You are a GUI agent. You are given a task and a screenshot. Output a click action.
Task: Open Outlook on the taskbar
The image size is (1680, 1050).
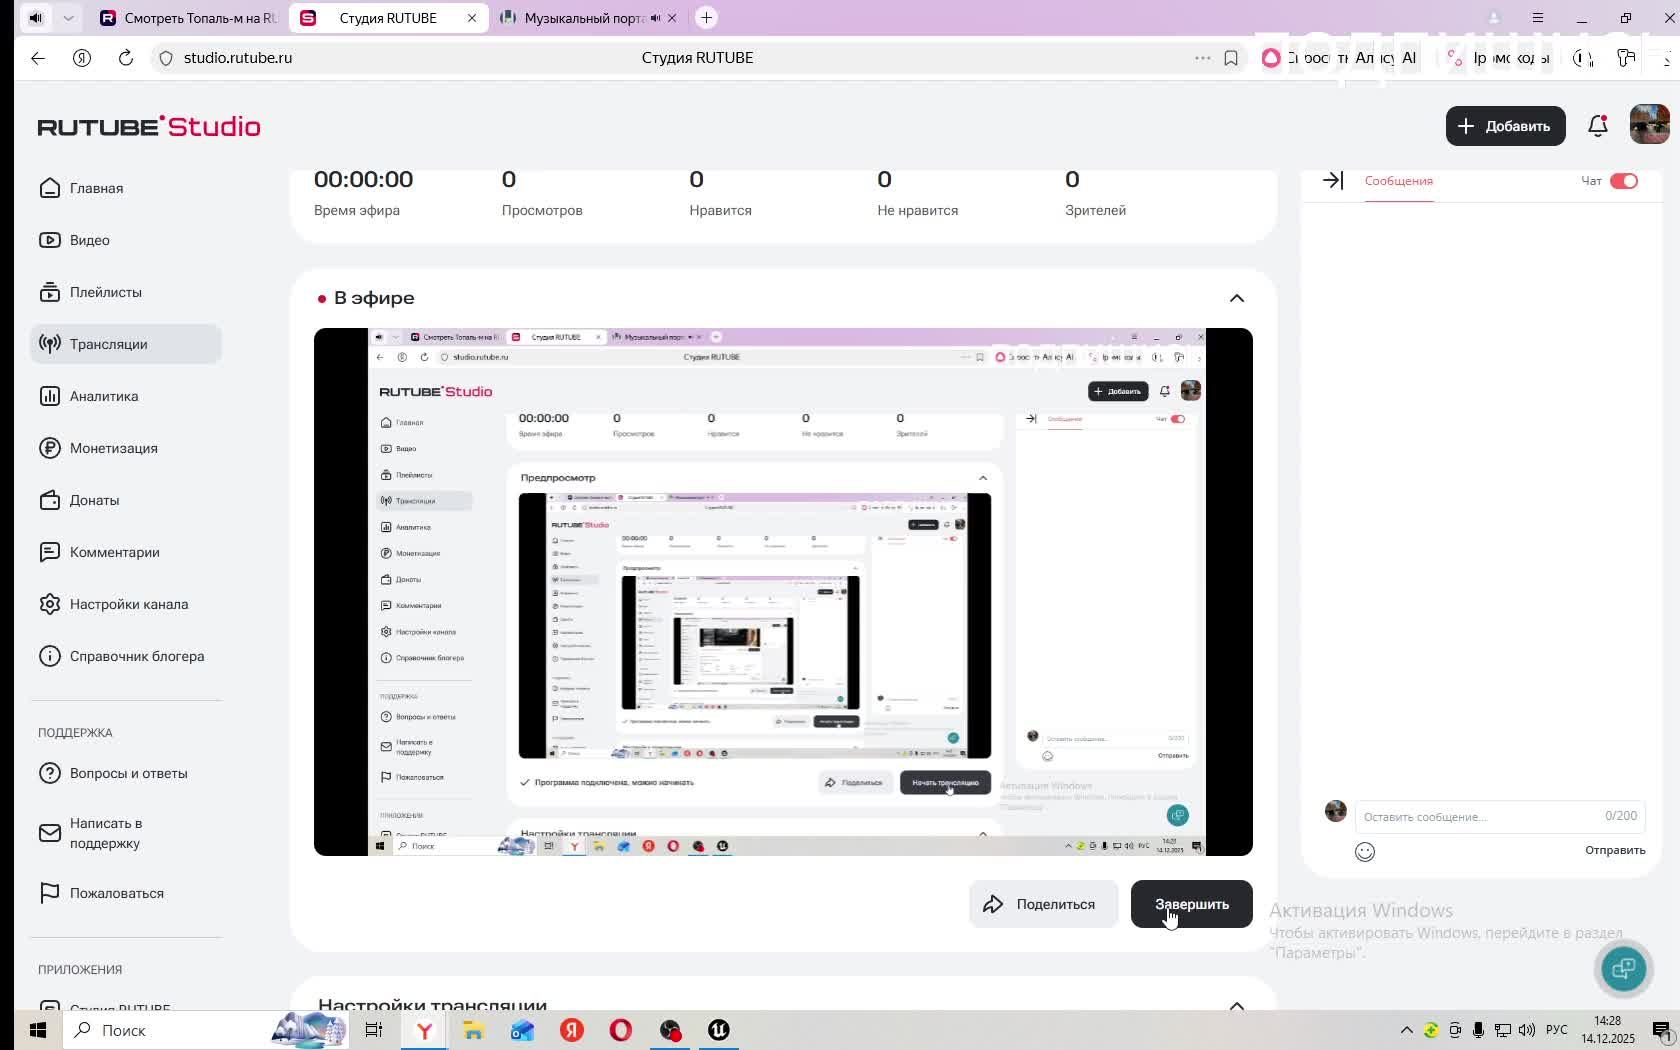point(522,1030)
